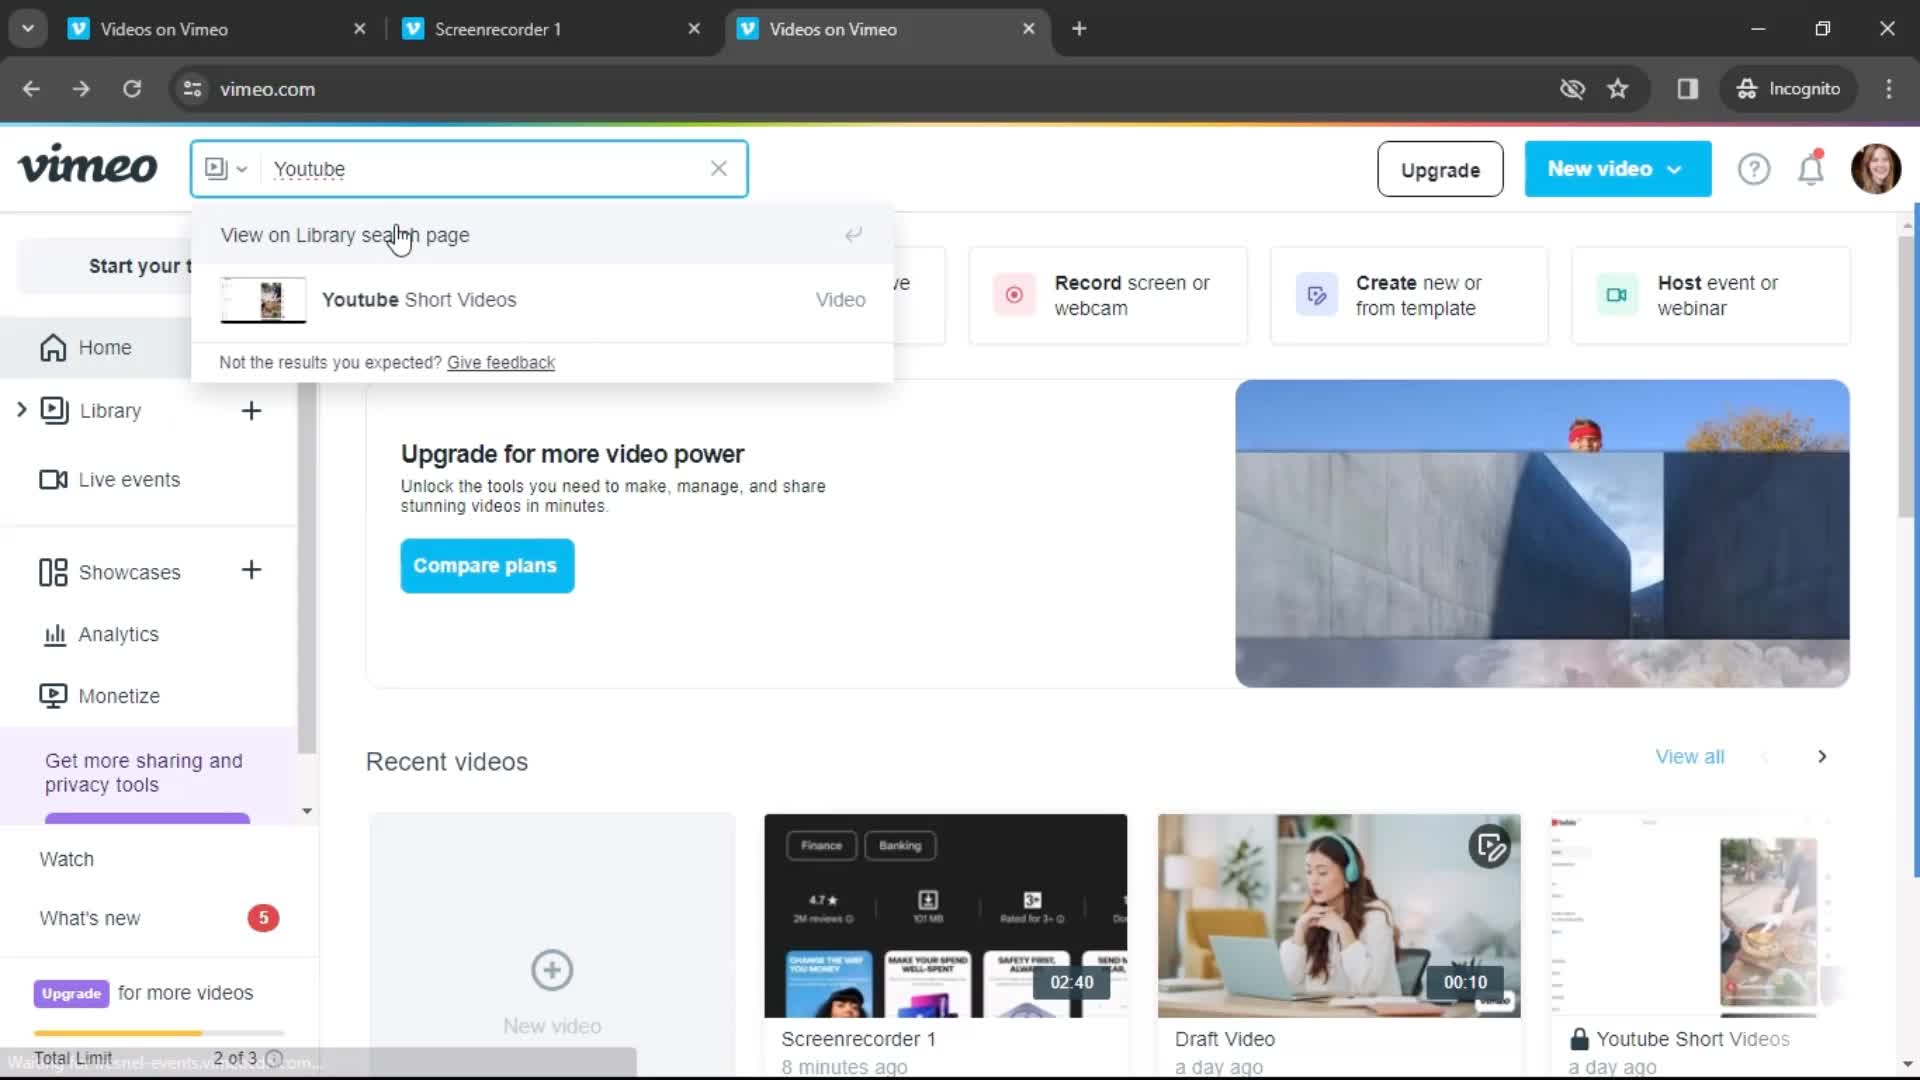Select the Draft Video thumbnail
1920x1080 pixels.
1340,914
